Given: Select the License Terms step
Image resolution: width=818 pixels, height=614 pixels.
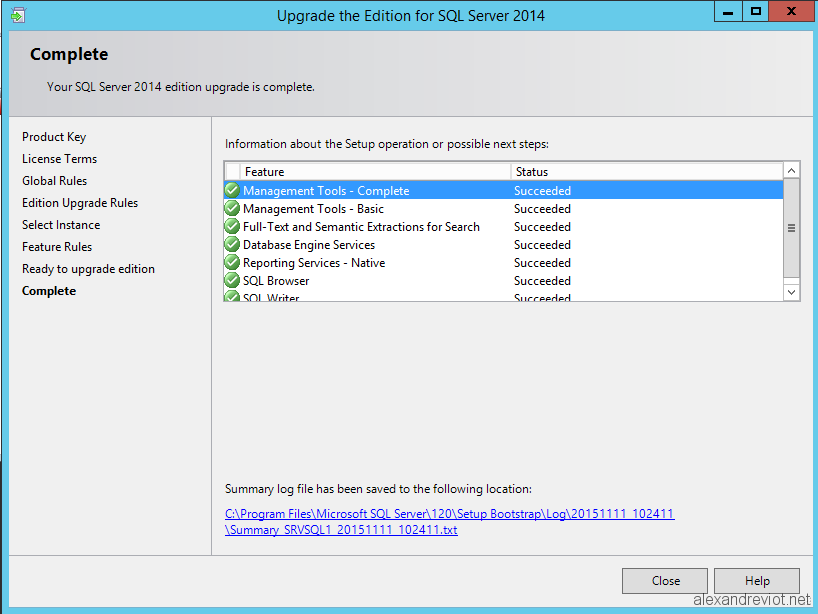Looking at the screenshot, I should coord(59,159).
